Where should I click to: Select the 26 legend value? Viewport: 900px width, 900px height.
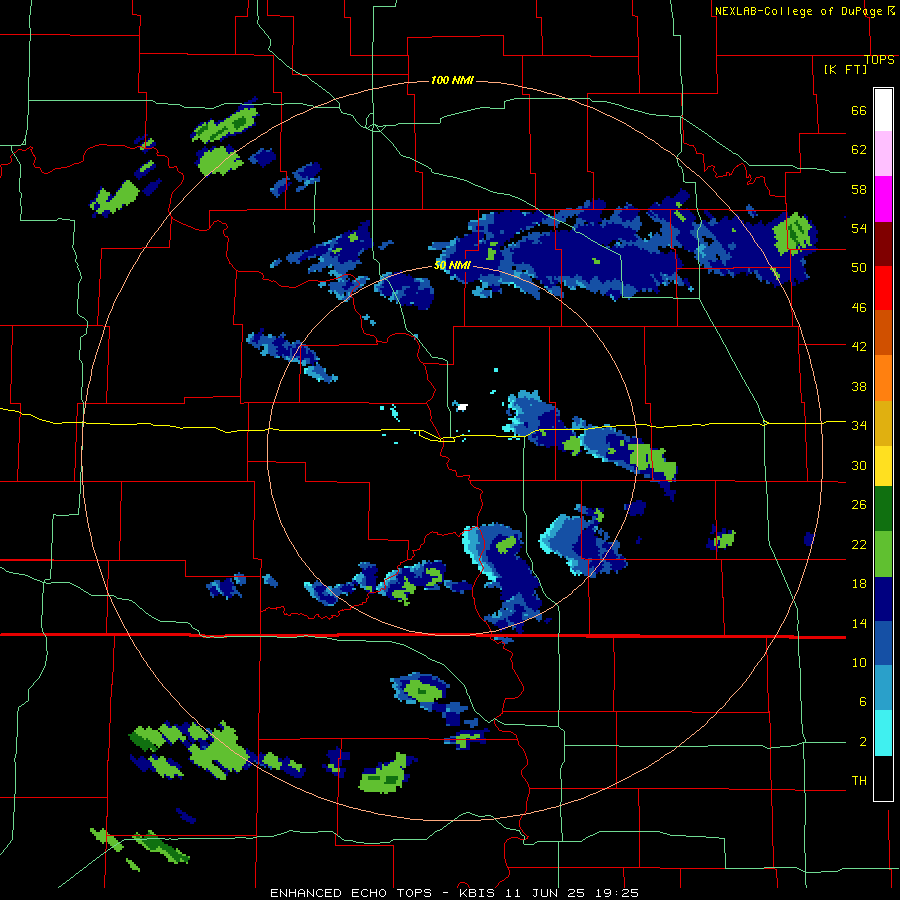[x=859, y=505]
